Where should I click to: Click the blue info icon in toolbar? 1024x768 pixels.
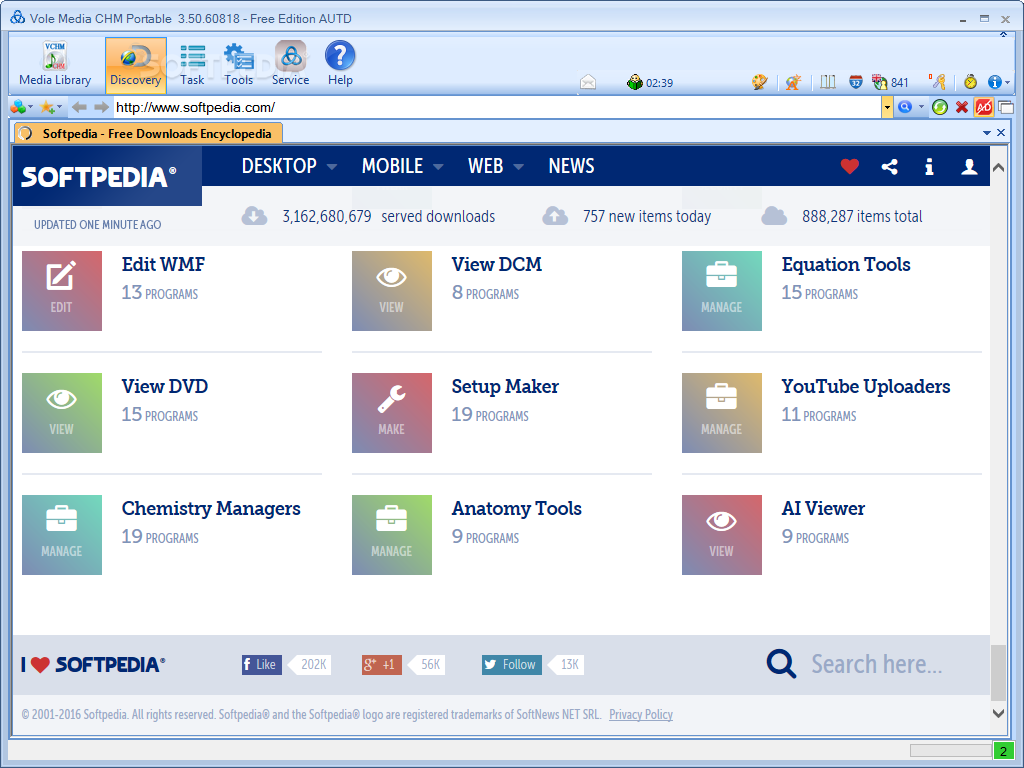click(995, 82)
